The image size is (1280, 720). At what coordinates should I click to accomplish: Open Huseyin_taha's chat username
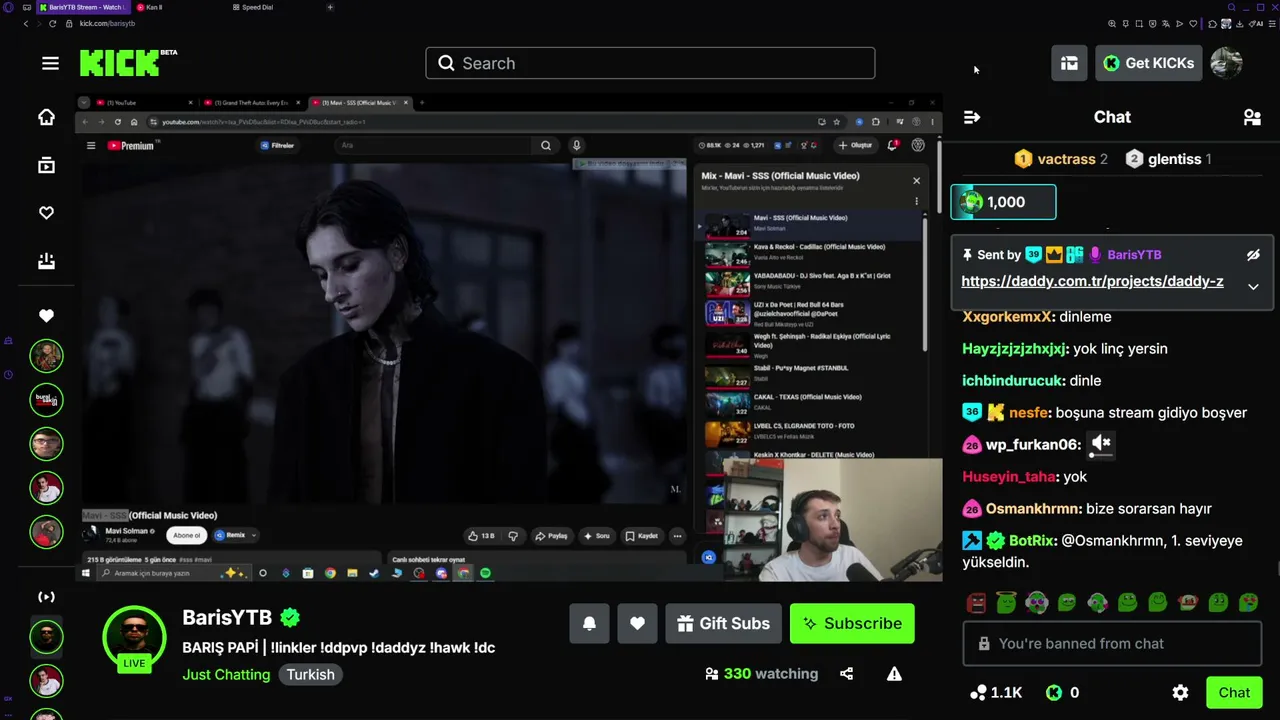[x=1009, y=477]
